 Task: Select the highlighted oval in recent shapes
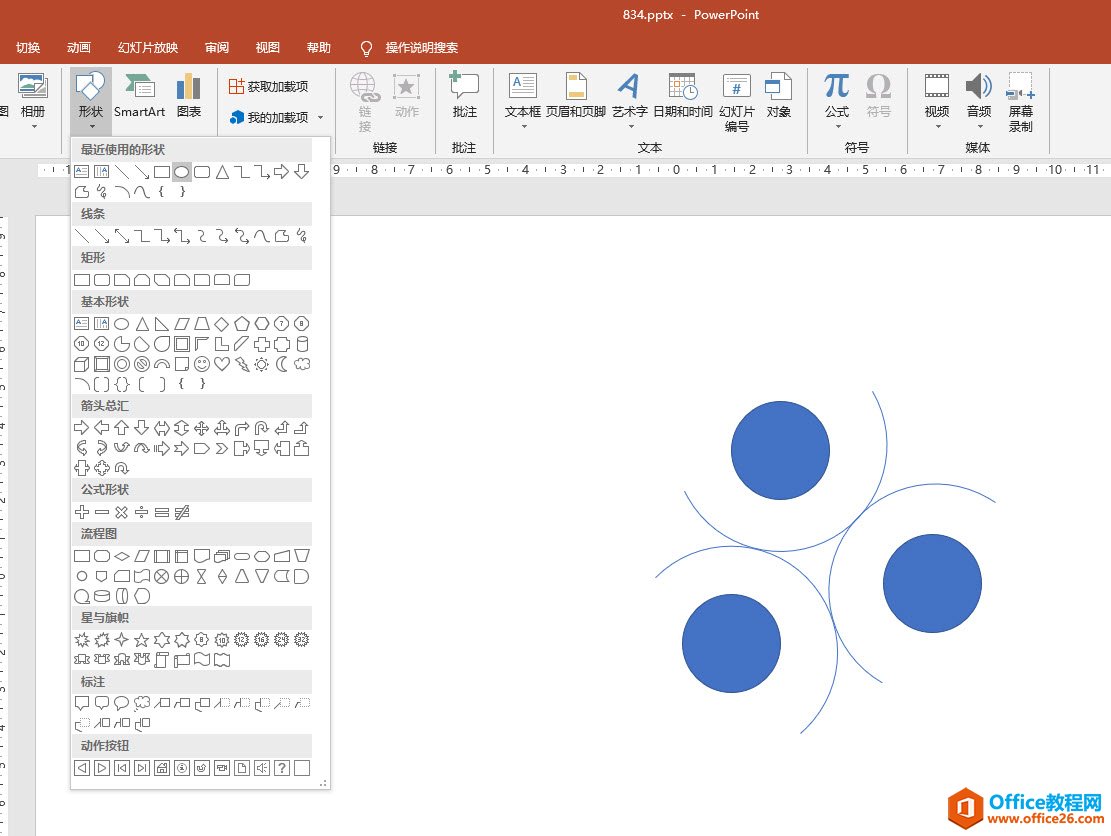click(182, 172)
